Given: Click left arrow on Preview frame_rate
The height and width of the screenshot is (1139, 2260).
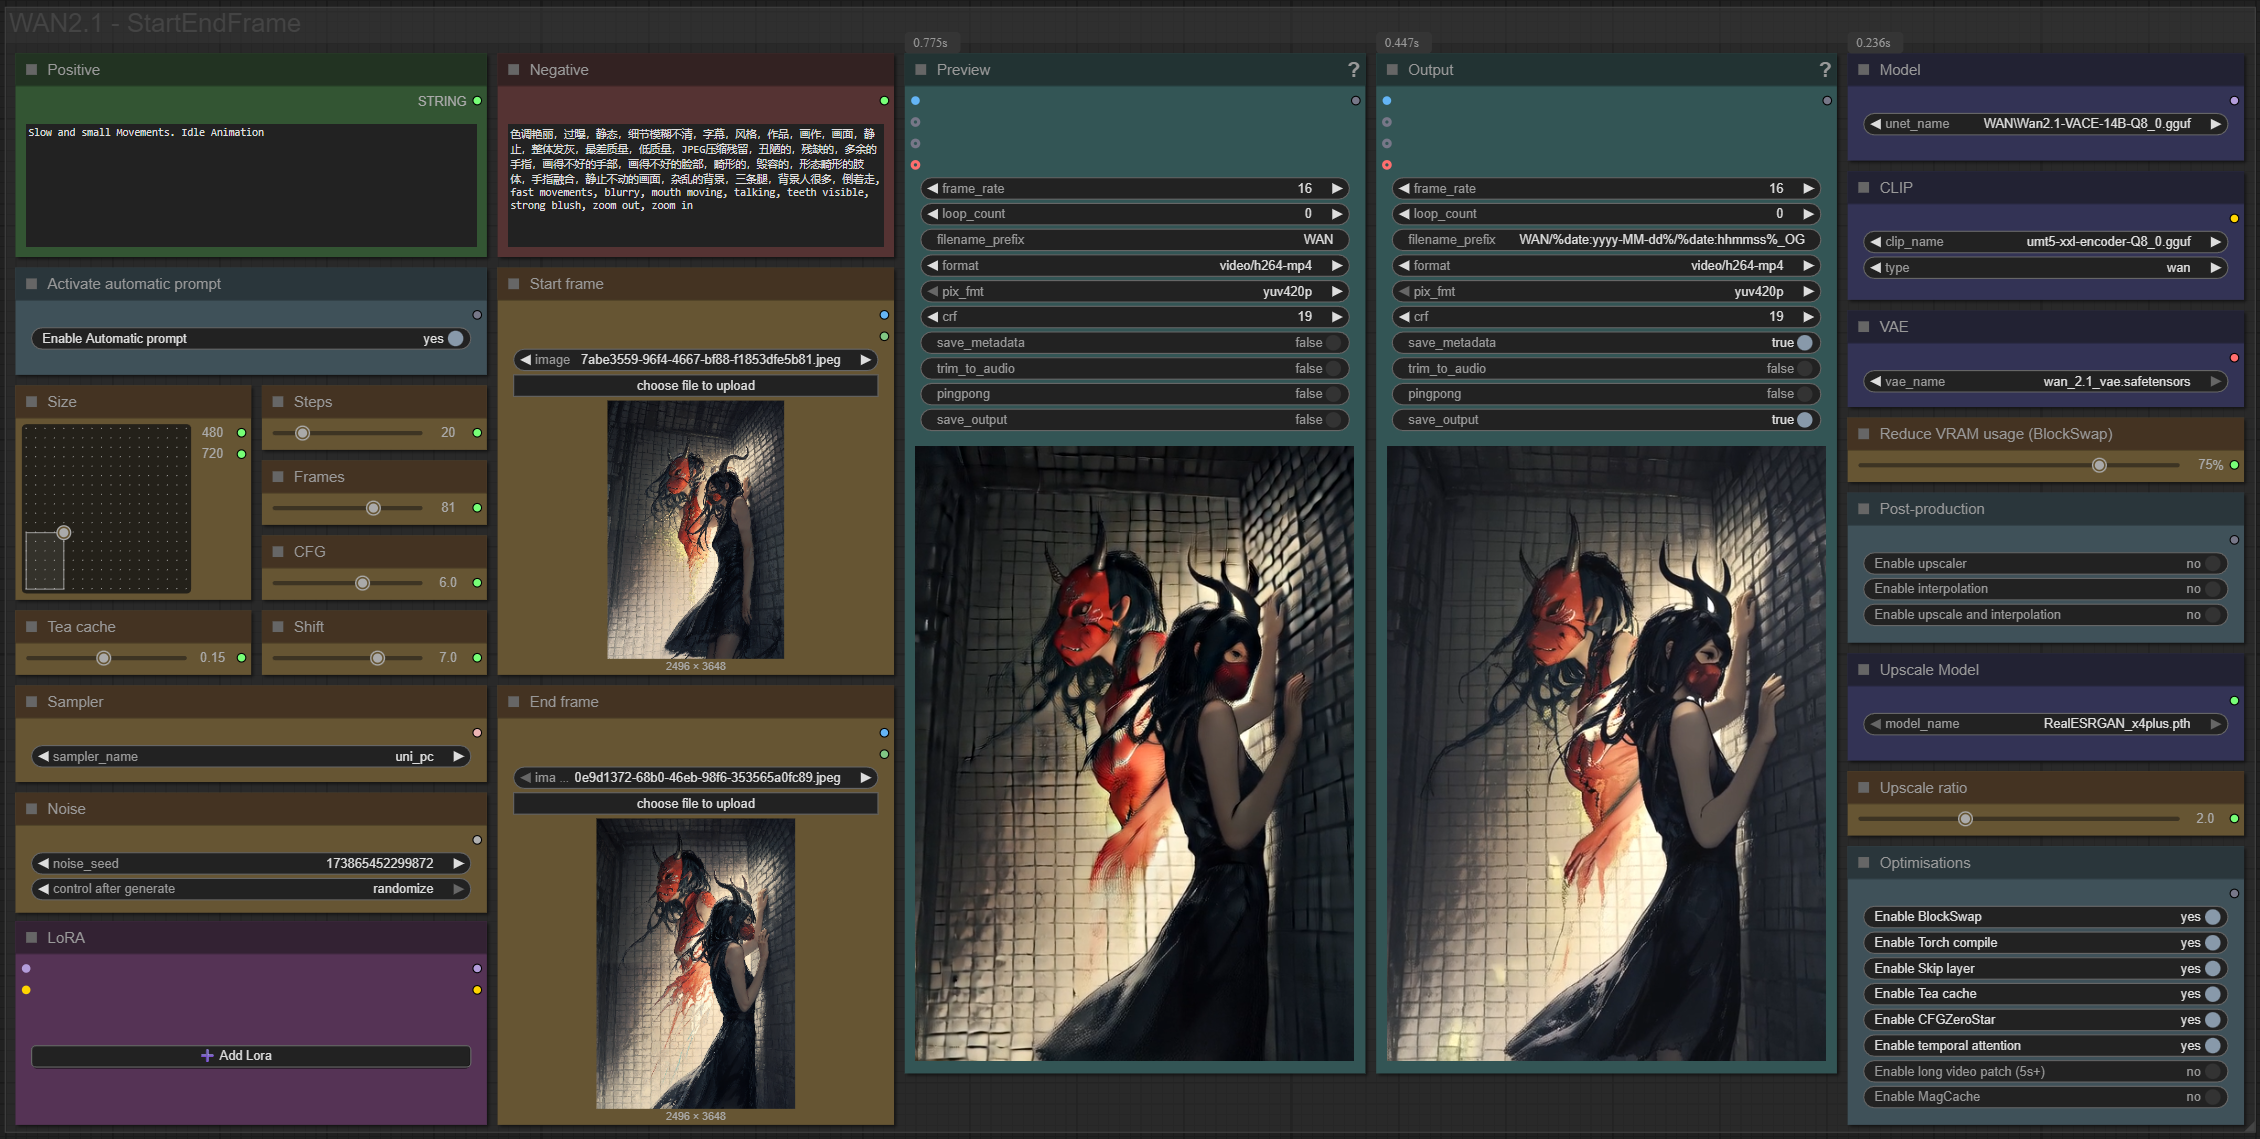Looking at the screenshot, I should tap(932, 188).
